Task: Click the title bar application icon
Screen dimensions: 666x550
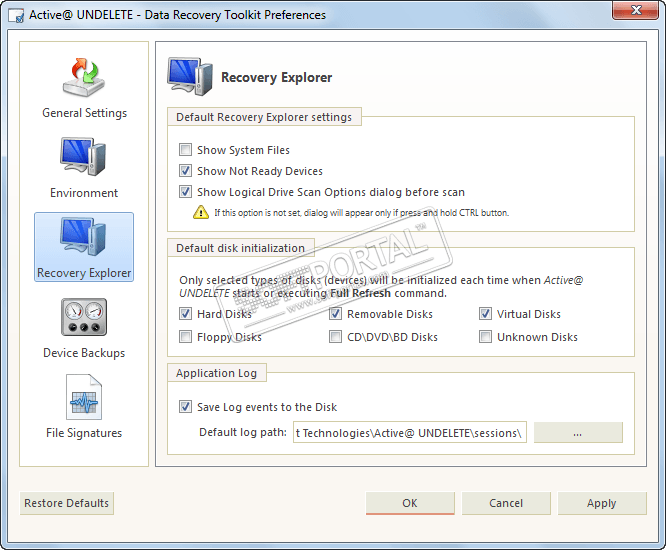Action: 16,15
